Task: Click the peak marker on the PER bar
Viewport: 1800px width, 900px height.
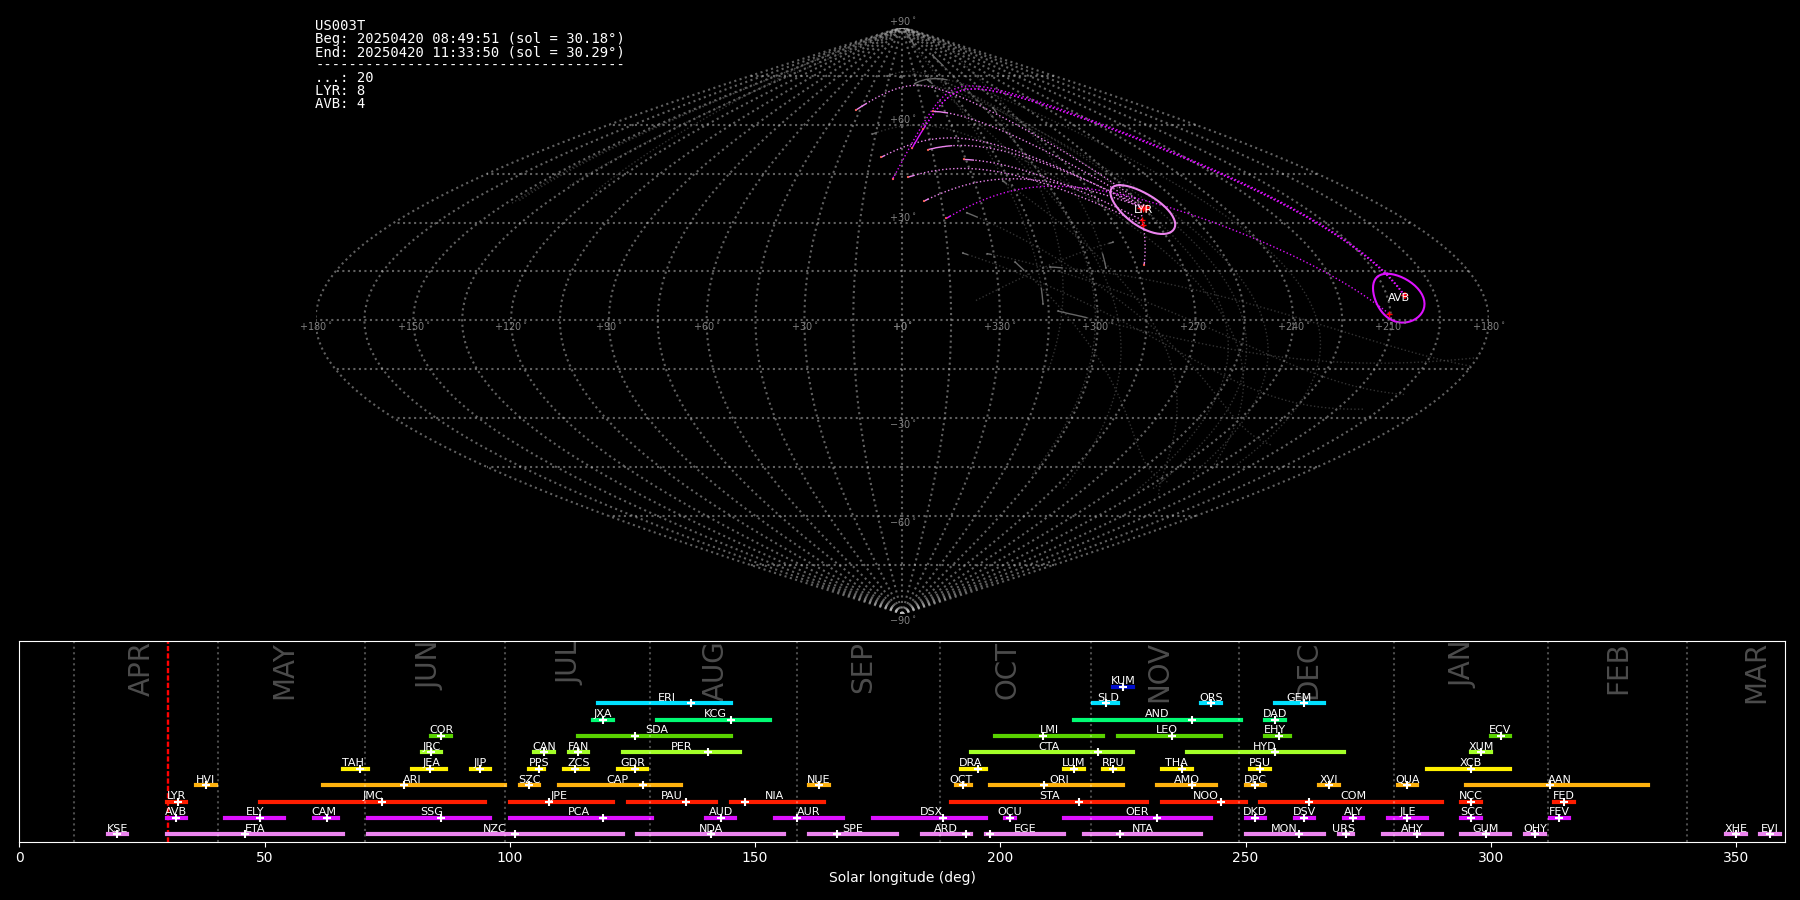Action: tap(708, 752)
